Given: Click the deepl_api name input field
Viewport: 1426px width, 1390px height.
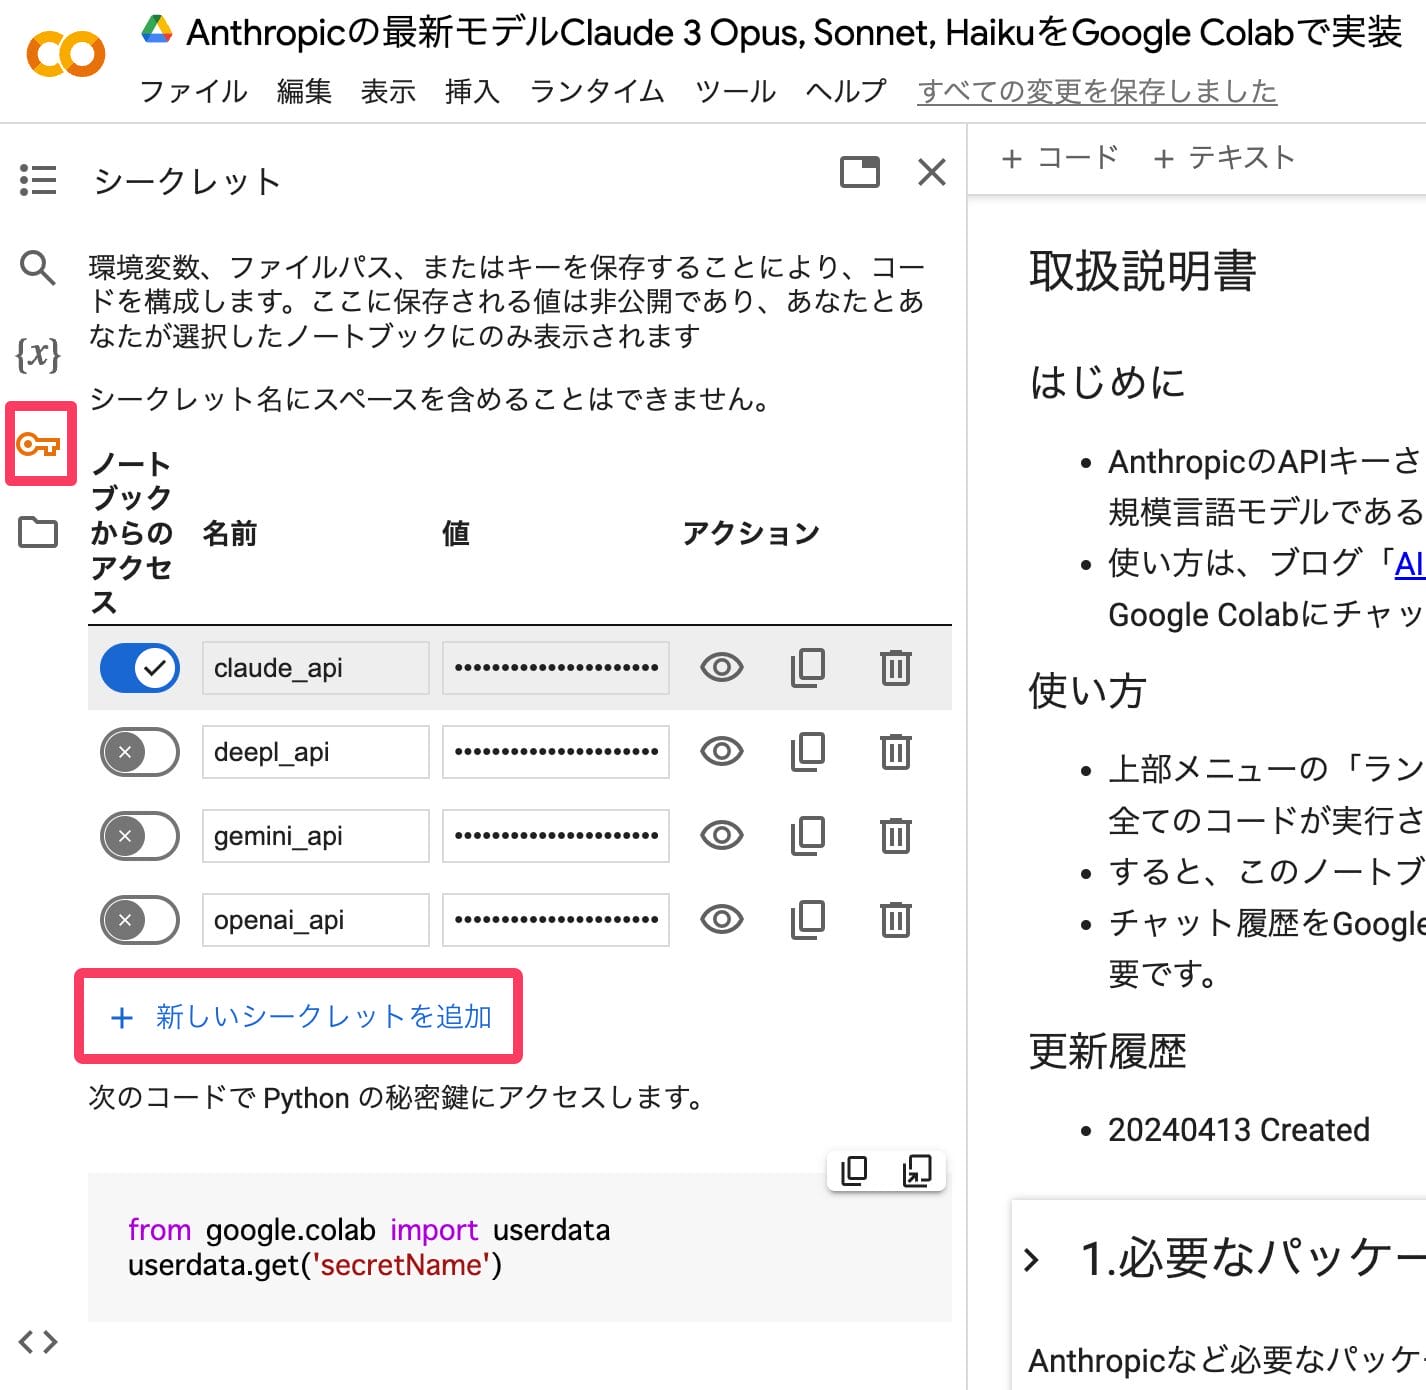Looking at the screenshot, I should pos(315,752).
